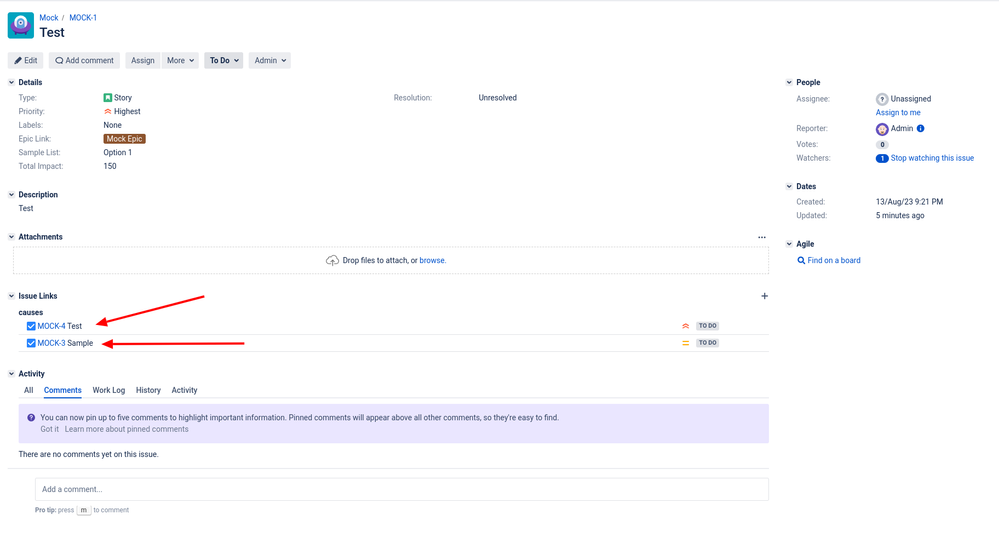This screenshot has width=999, height=541.
Task: Switch to the All activity tab
Action: coord(29,390)
